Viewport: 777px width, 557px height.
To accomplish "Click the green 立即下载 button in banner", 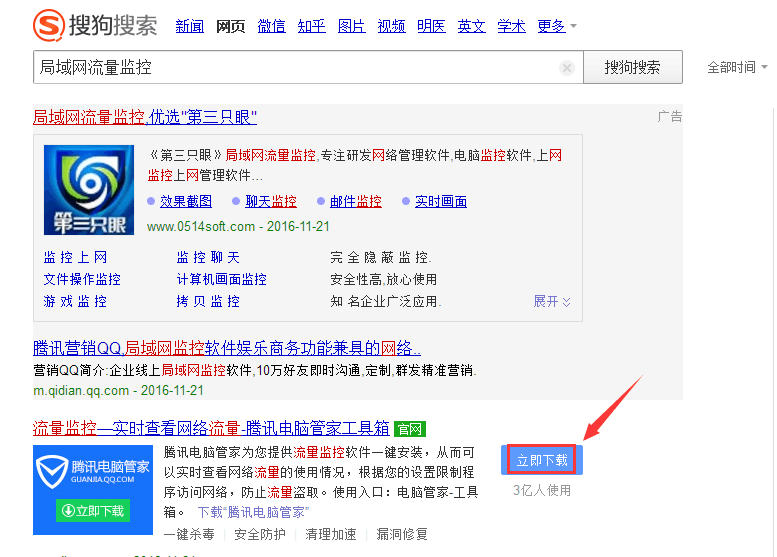I will (x=93, y=511).
